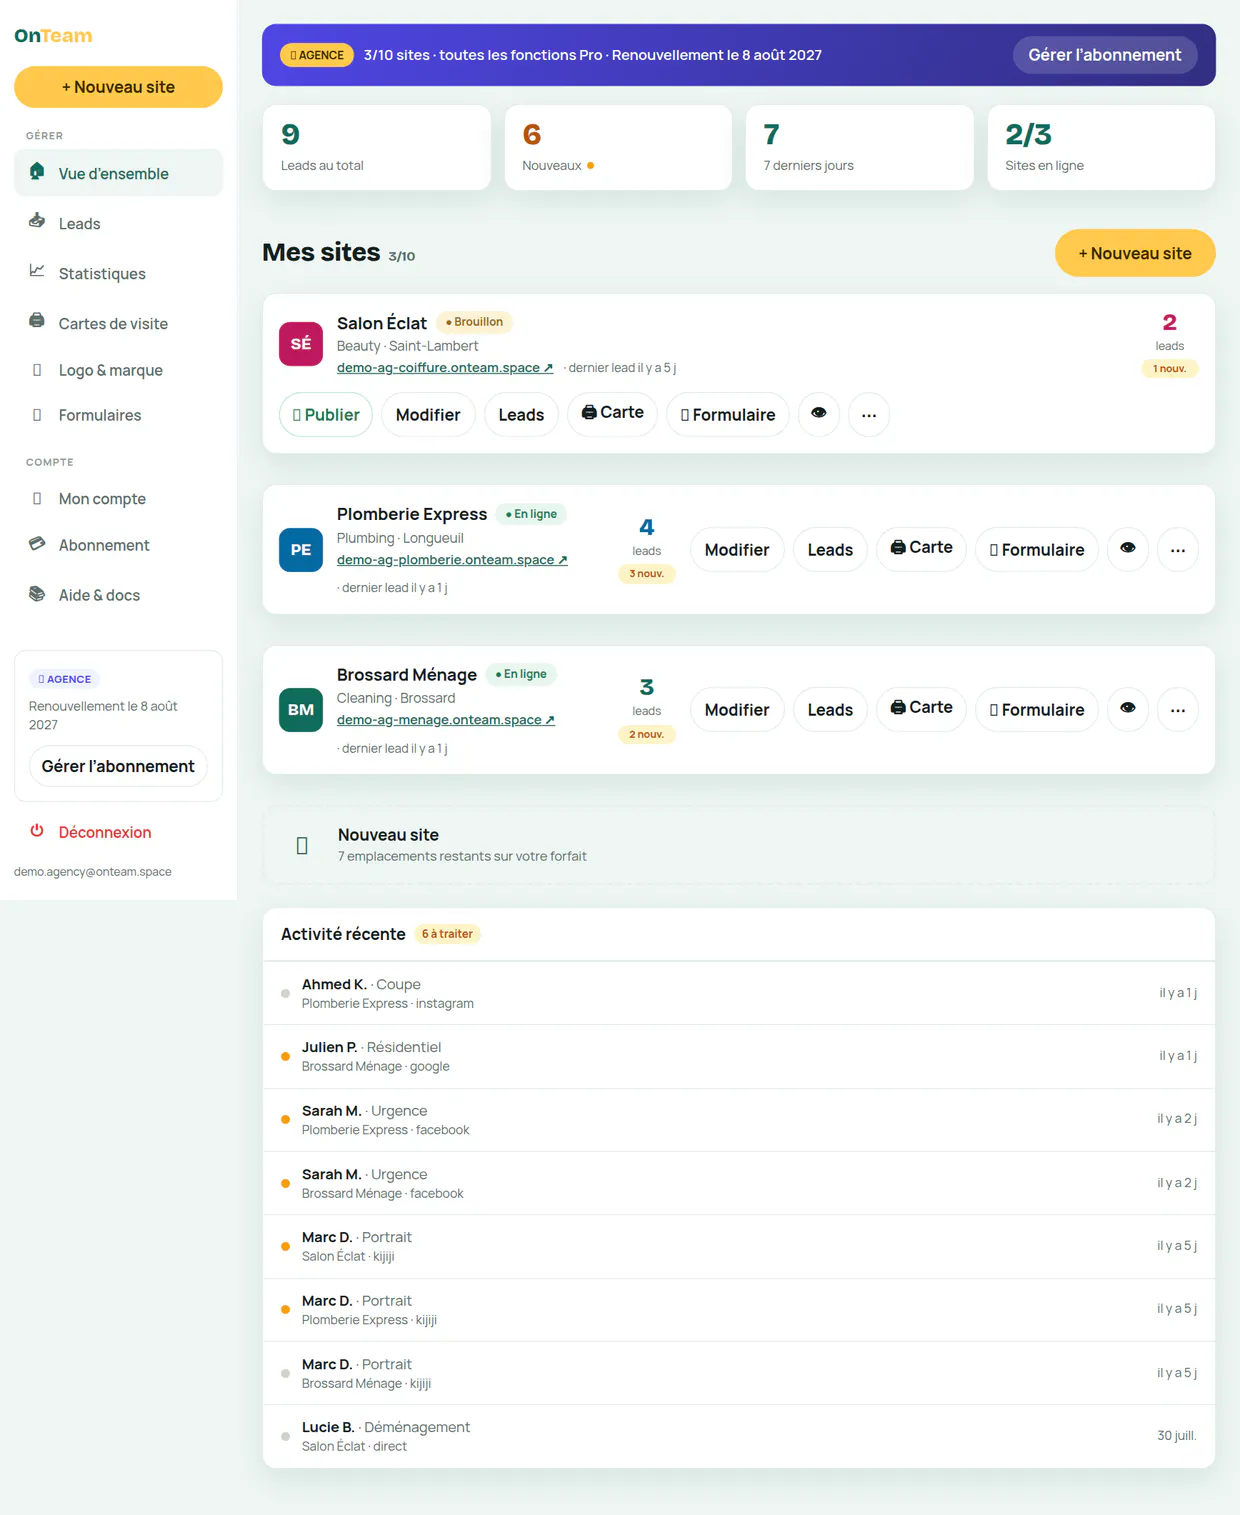The image size is (1240, 1515).
Task: Open Julien P. Résidentiel activity row
Action: click(x=739, y=1056)
